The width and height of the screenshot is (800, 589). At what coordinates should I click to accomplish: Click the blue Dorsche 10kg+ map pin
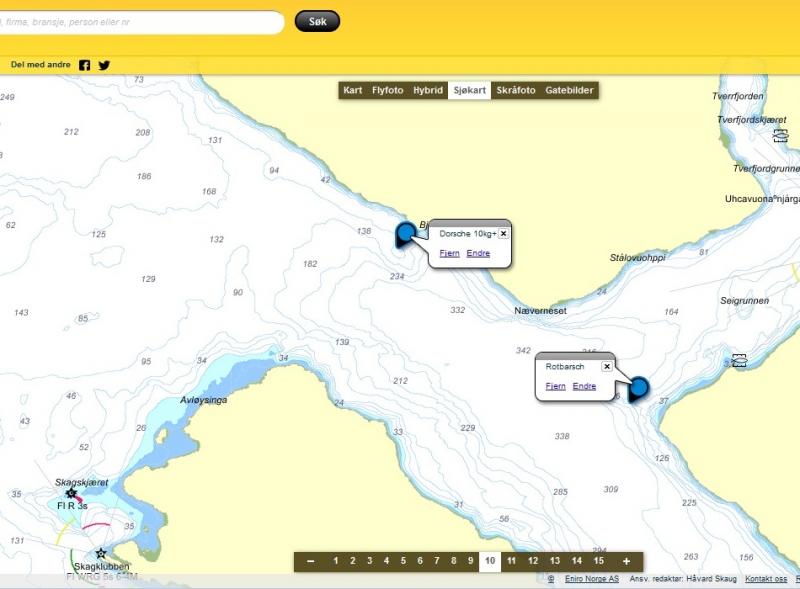pyautogui.click(x=405, y=236)
